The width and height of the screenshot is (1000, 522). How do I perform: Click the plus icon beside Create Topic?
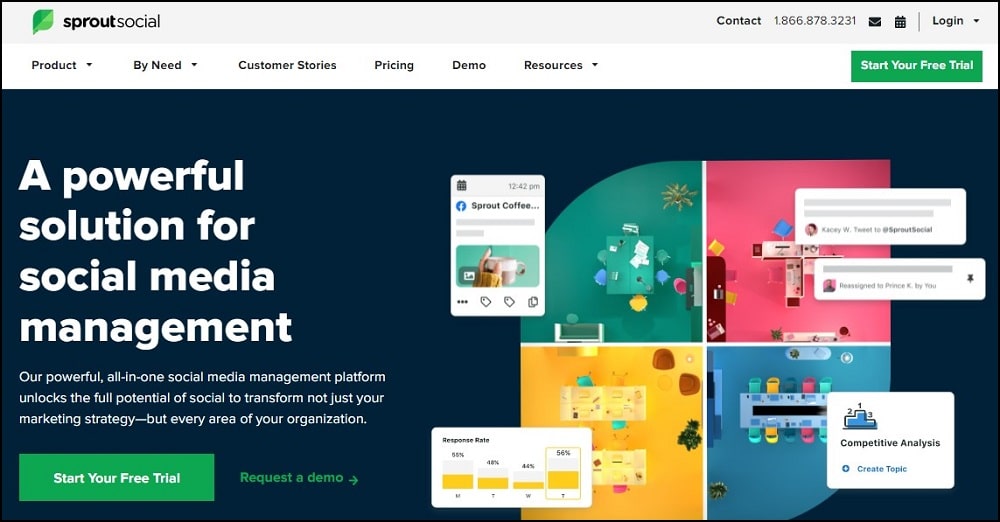click(x=846, y=468)
